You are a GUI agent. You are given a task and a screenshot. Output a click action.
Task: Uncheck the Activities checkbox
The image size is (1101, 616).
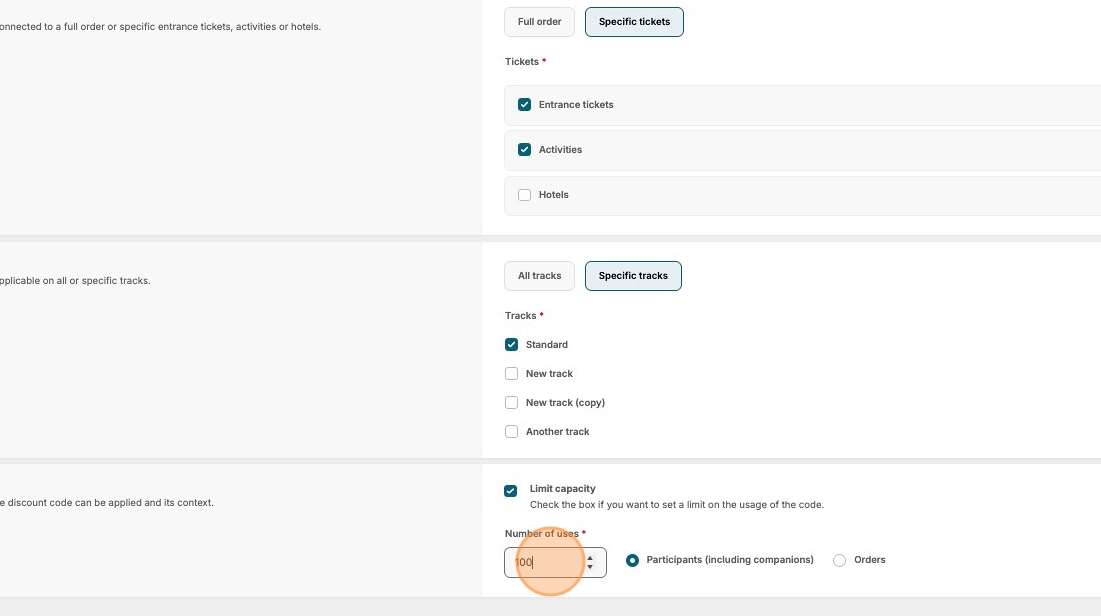point(524,150)
